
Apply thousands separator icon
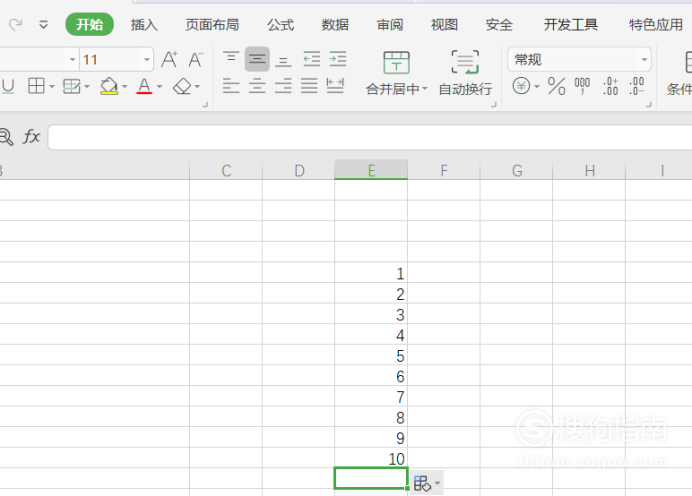[x=582, y=86]
